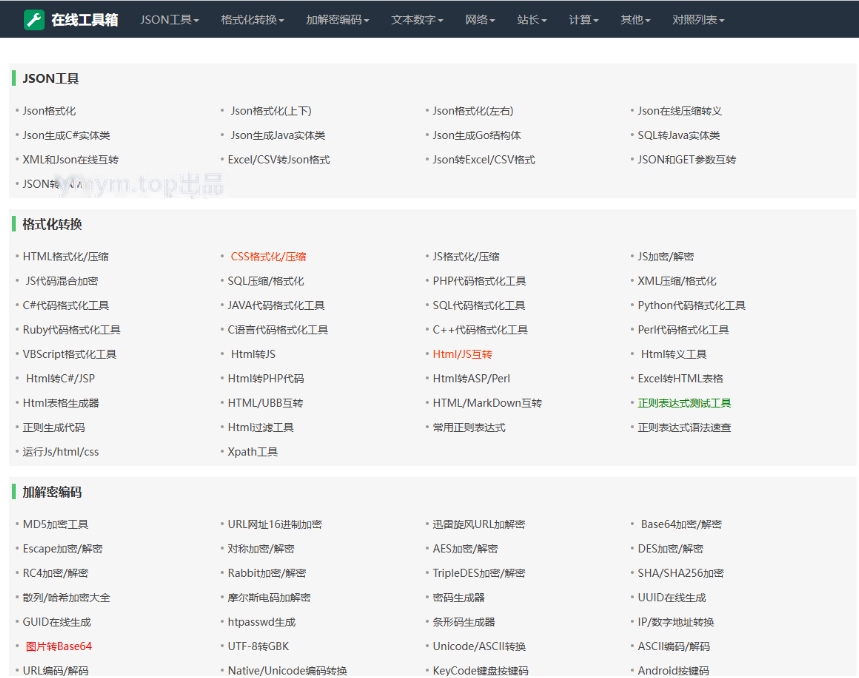Open the Html表格生成器 link
Screen dimensions: 859x678
61,403
